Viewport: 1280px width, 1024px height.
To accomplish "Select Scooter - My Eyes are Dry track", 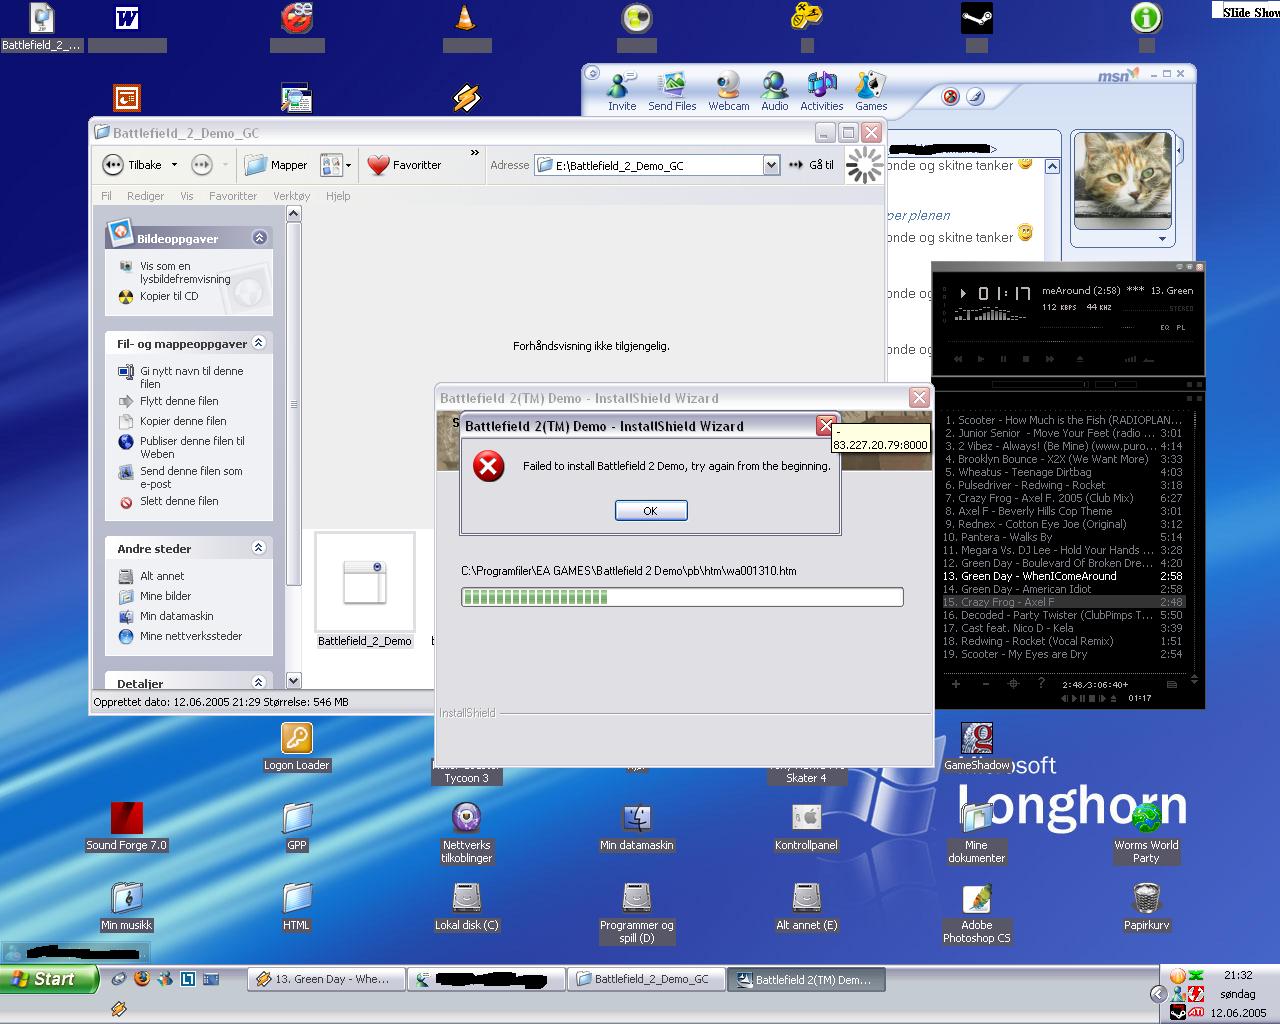I will click(x=1063, y=654).
